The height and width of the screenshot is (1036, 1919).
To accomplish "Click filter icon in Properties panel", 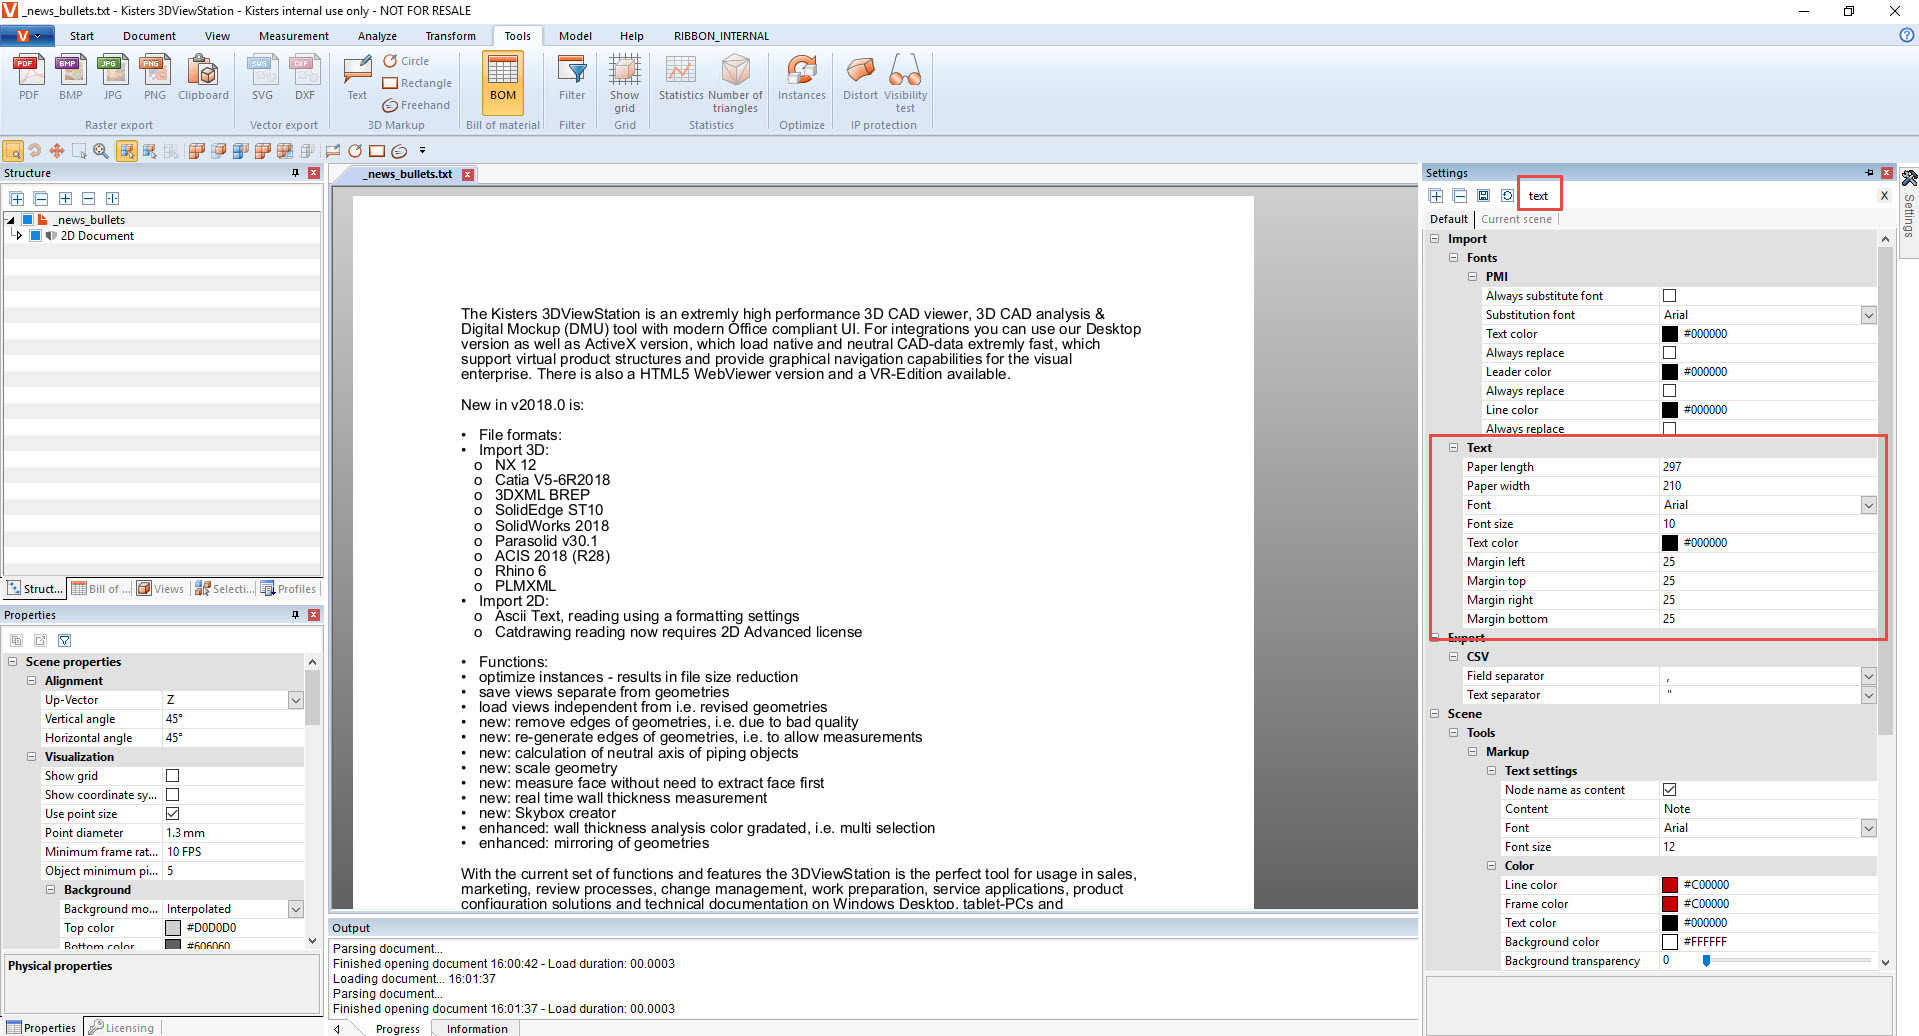I will pos(65,640).
